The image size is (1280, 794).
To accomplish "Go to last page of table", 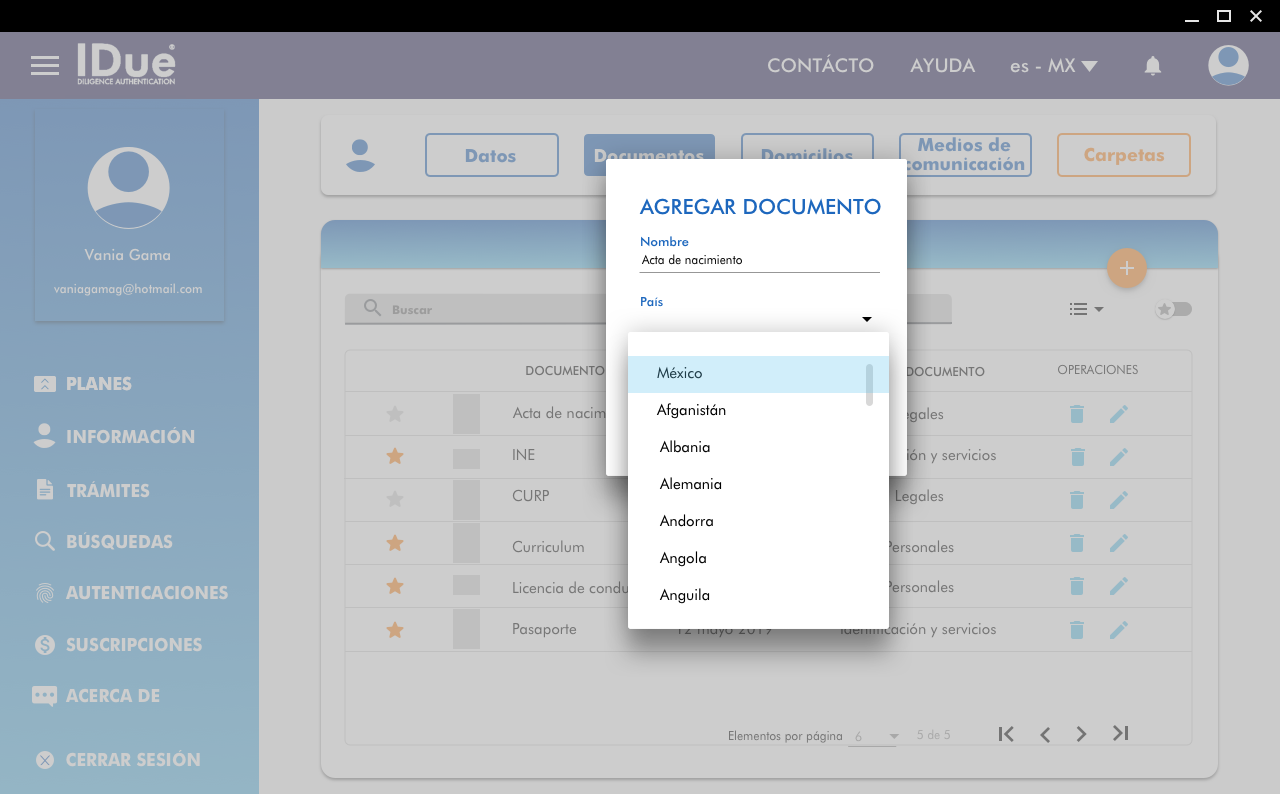I will tap(1121, 734).
